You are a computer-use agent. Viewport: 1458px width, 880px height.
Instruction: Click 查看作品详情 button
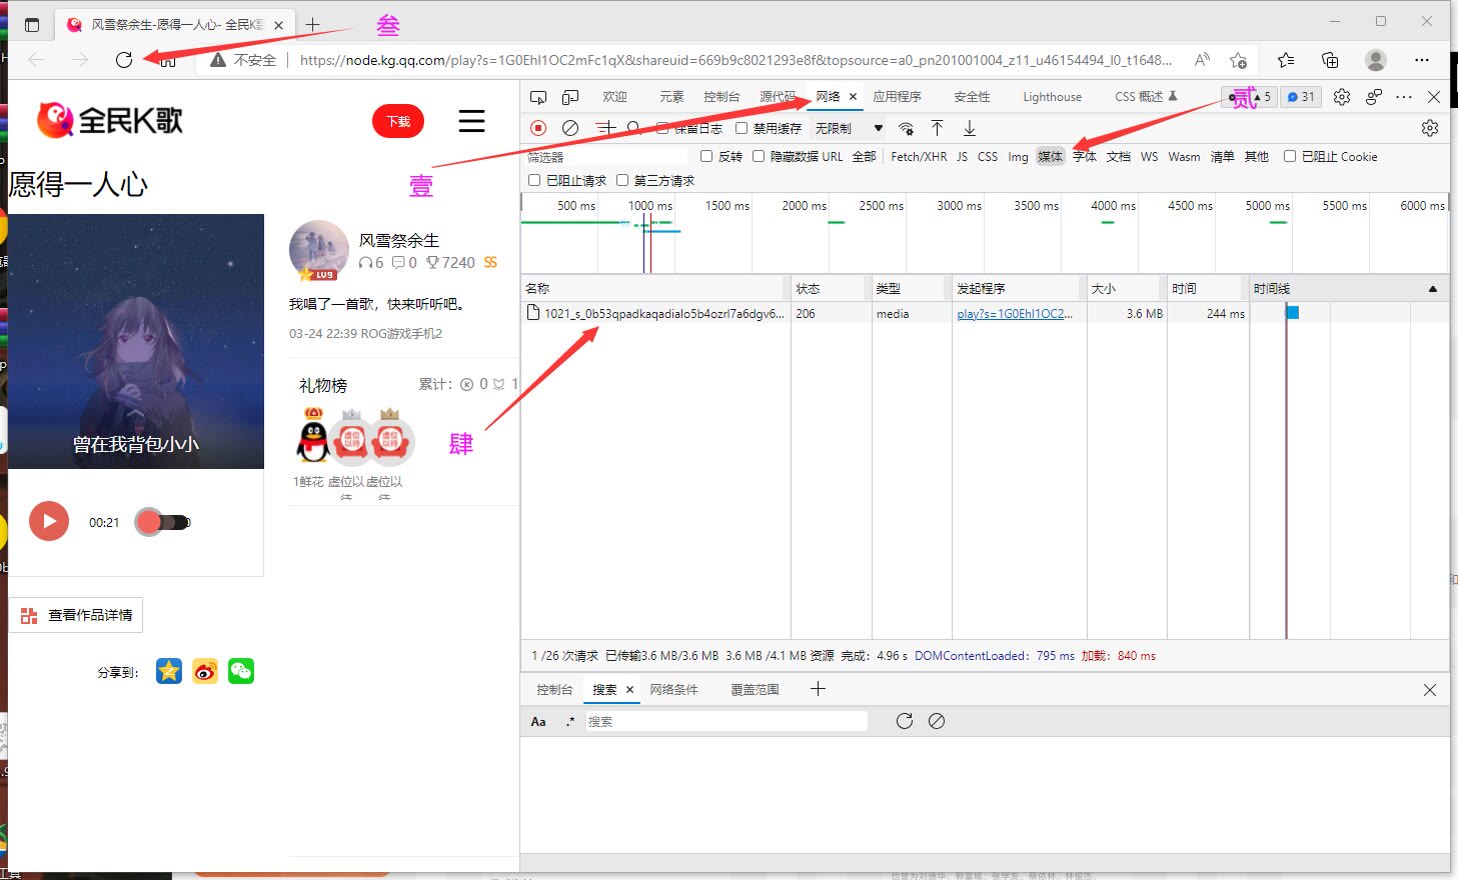click(x=76, y=615)
